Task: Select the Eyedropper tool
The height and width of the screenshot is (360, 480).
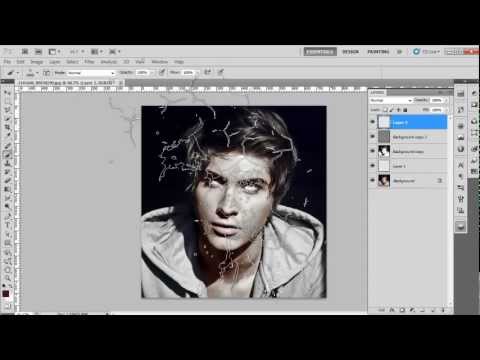Action: point(7,136)
